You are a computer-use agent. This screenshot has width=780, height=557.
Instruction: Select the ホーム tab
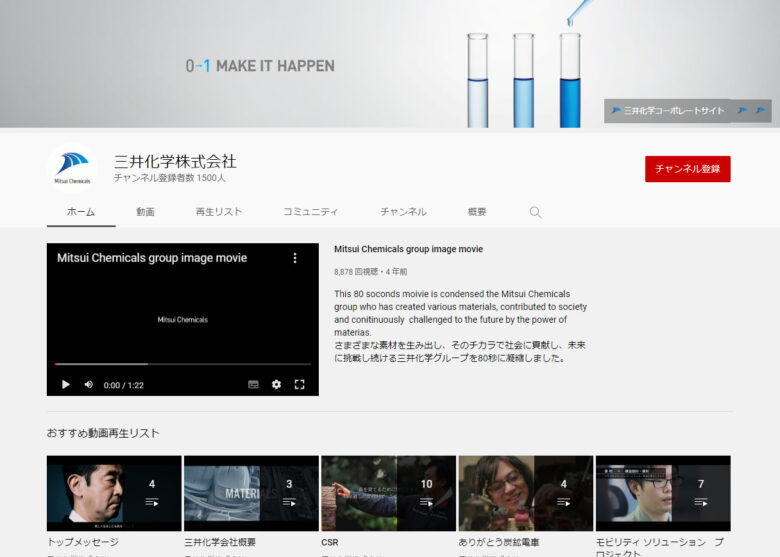(x=81, y=212)
